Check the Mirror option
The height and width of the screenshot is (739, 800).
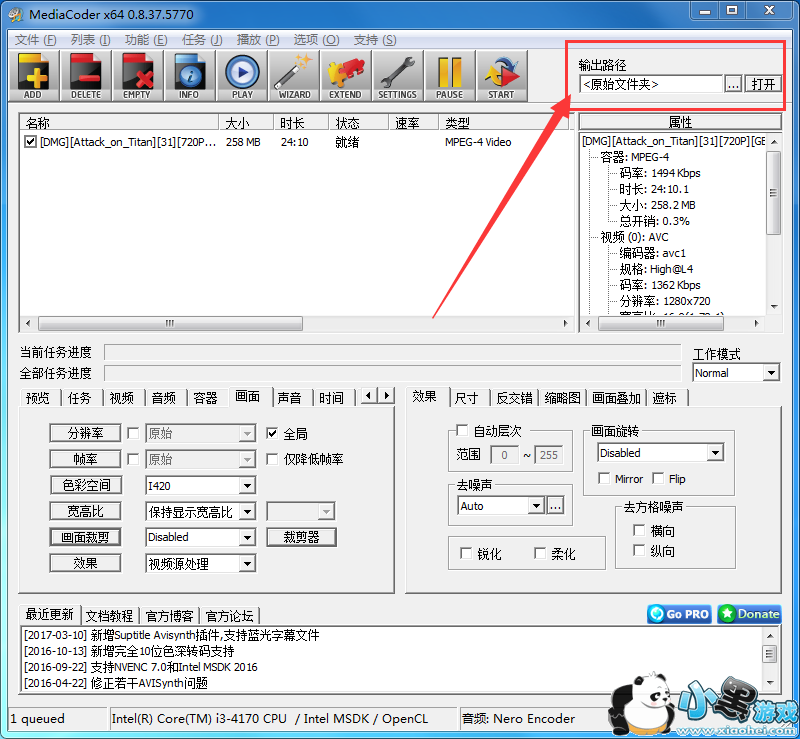tap(604, 479)
